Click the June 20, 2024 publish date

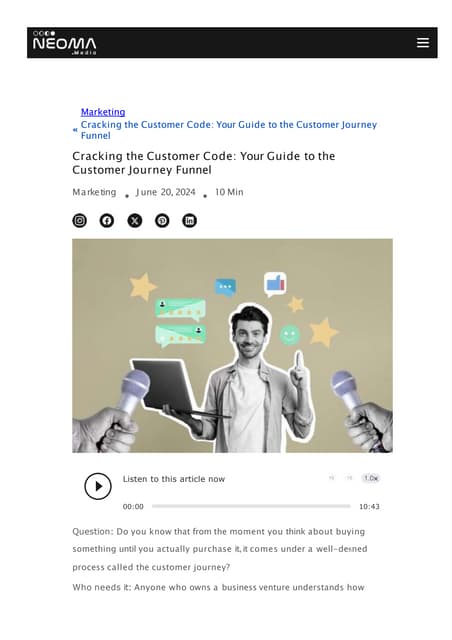click(166, 192)
